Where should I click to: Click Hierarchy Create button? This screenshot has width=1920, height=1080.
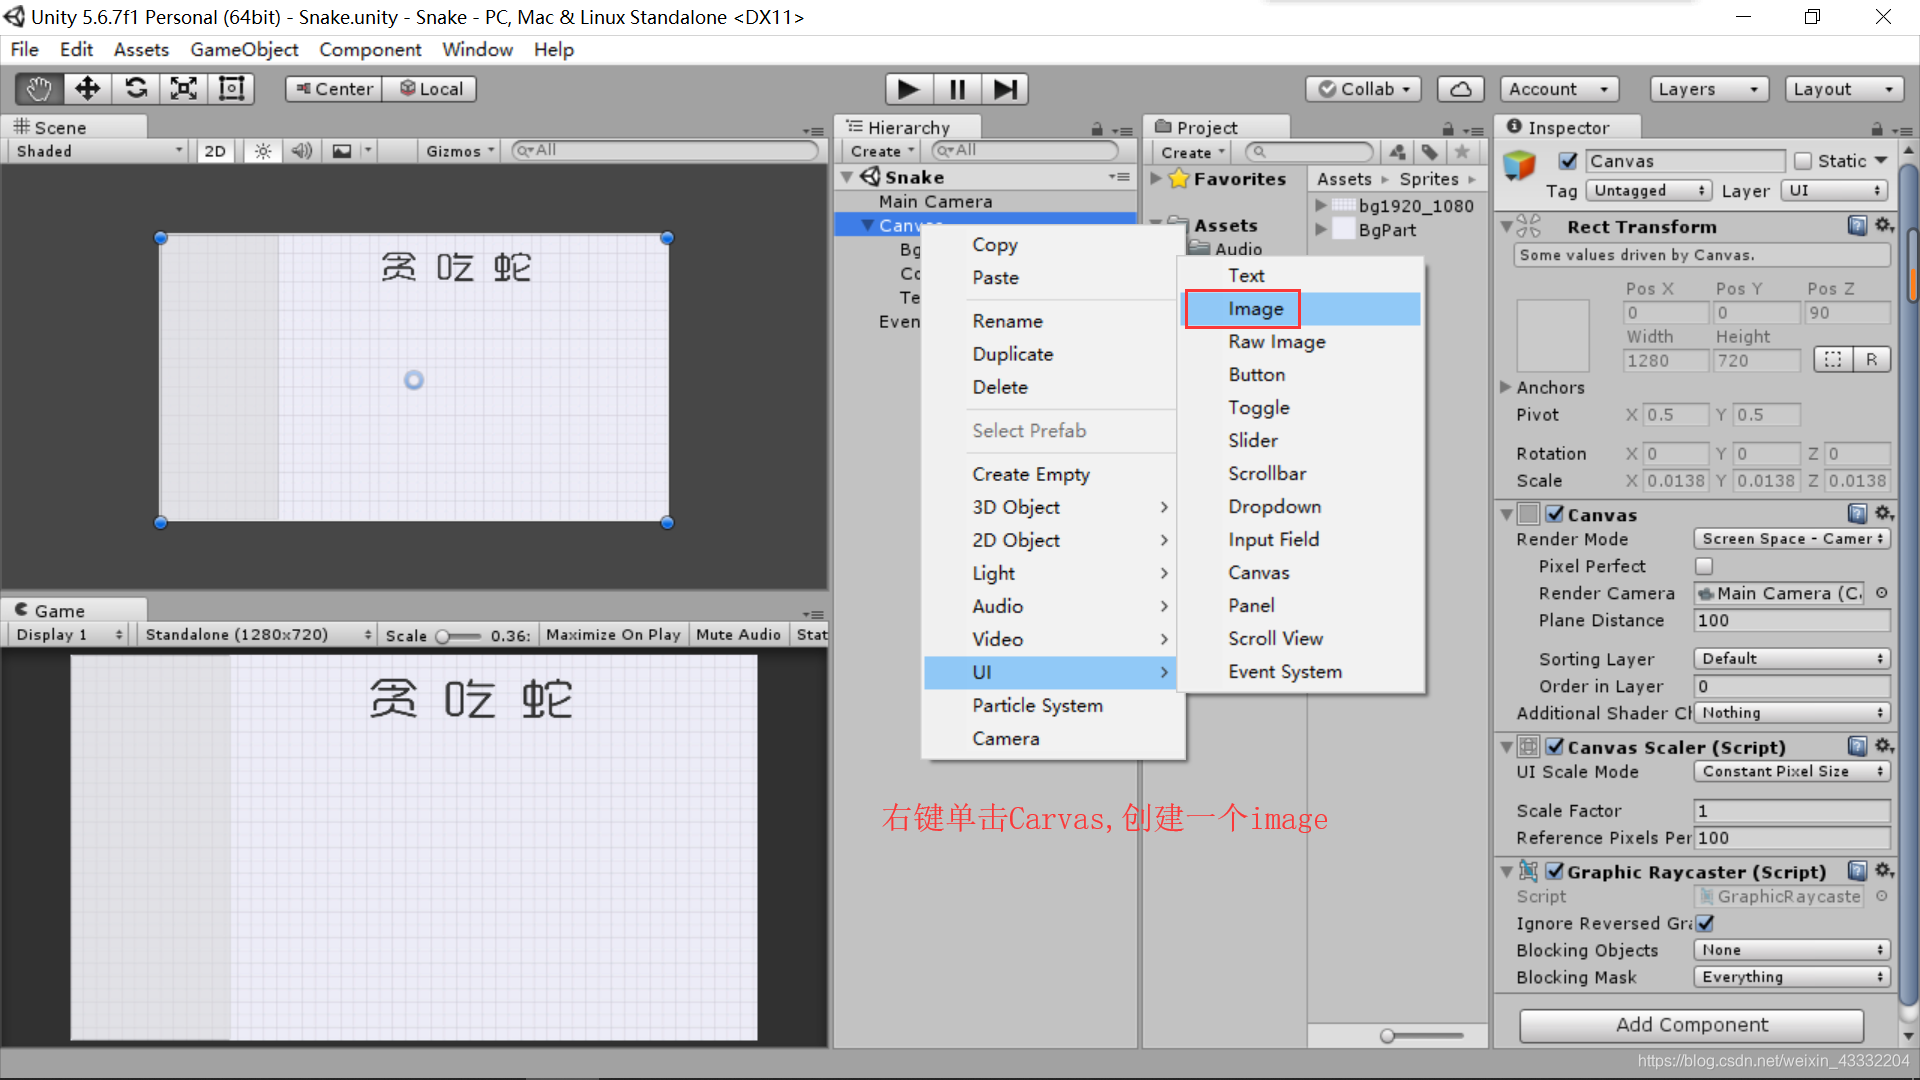coord(882,152)
